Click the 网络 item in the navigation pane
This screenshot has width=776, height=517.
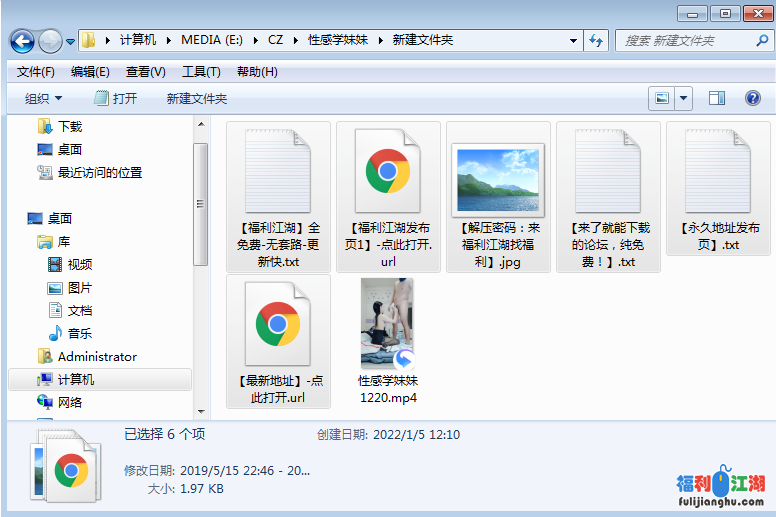click(x=70, y=402)
